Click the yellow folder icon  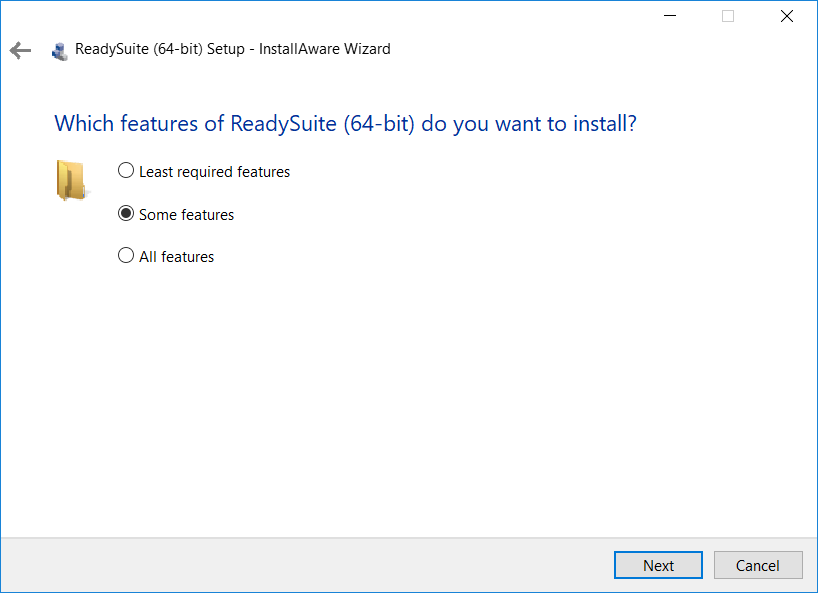click(71, 180)
